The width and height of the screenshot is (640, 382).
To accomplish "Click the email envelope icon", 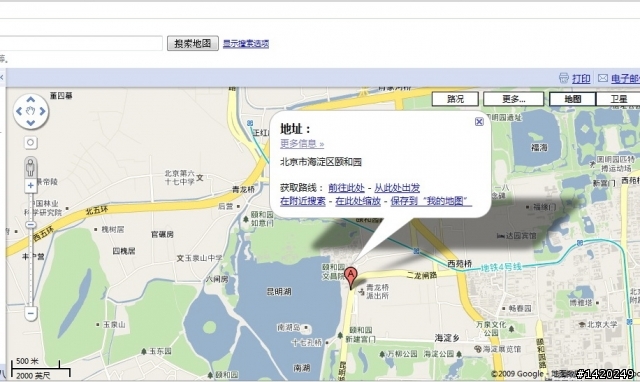I will click(x=603, y=78).
